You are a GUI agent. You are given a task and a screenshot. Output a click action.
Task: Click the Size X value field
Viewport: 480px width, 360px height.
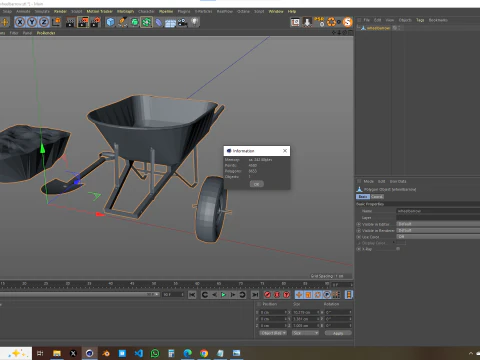point(304,312)
